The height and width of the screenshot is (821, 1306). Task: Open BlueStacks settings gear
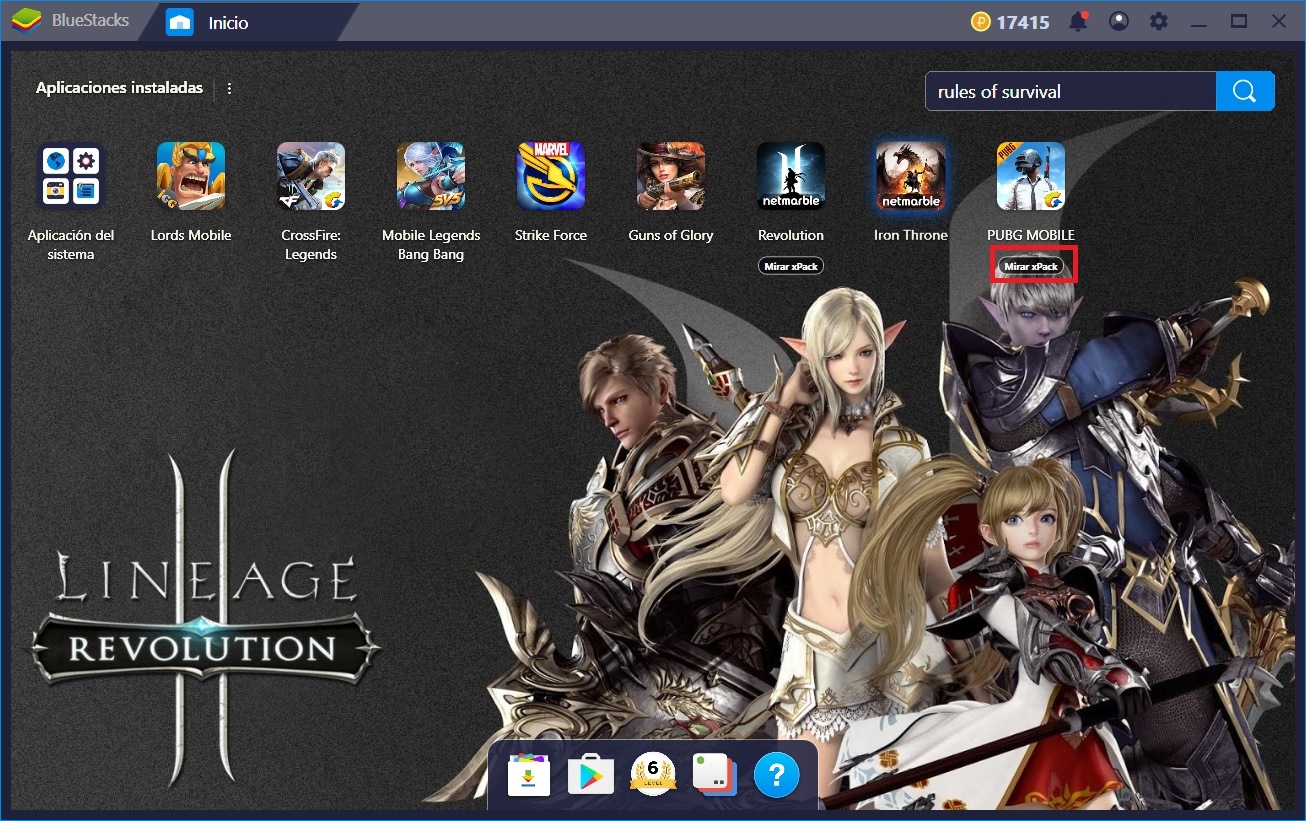(x=1159, y=21)
